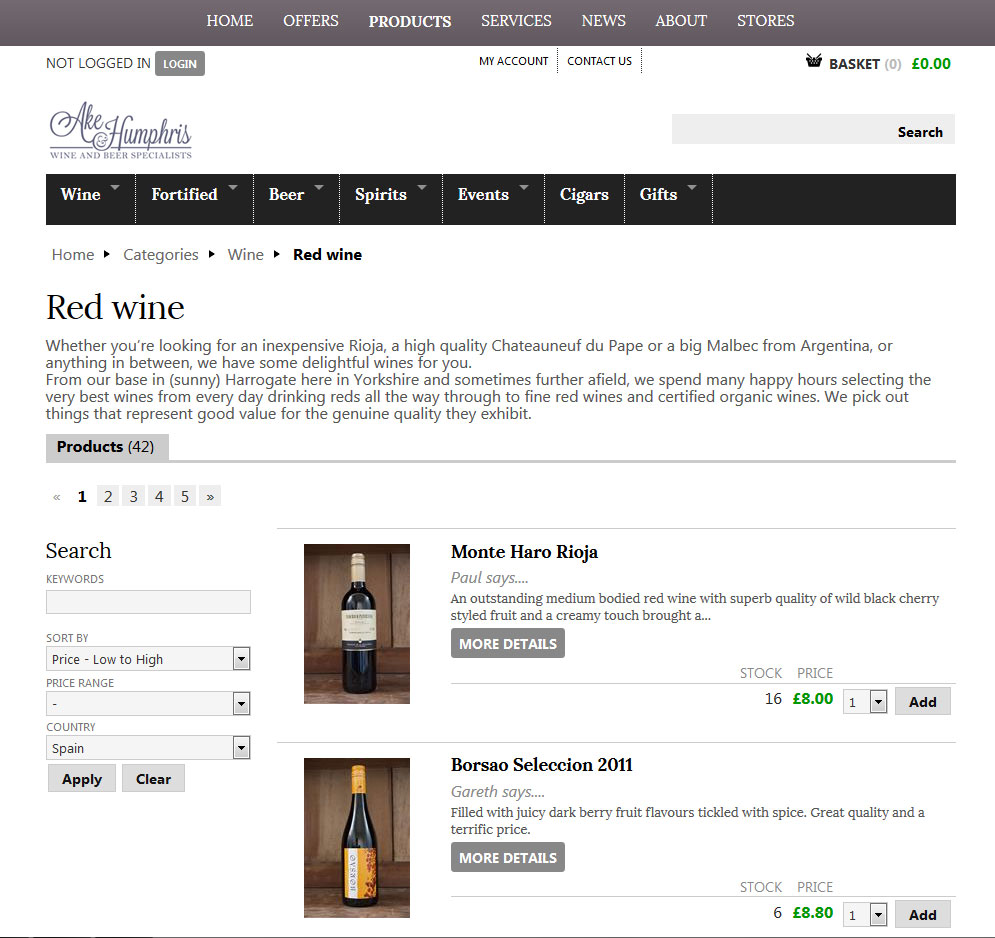This screenshot has height=938, width=995.
Task: Go to results page 3
Action: coord(133,496)
